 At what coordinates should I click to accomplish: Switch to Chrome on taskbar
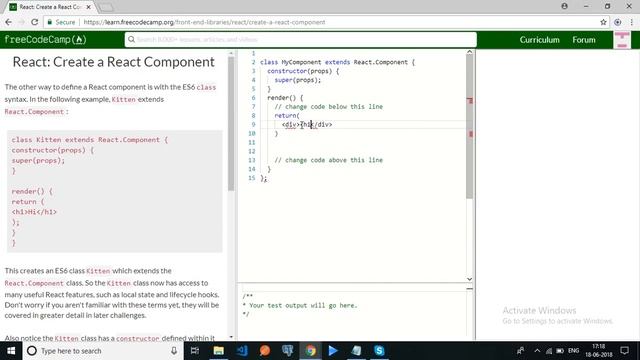click(311, 351)
